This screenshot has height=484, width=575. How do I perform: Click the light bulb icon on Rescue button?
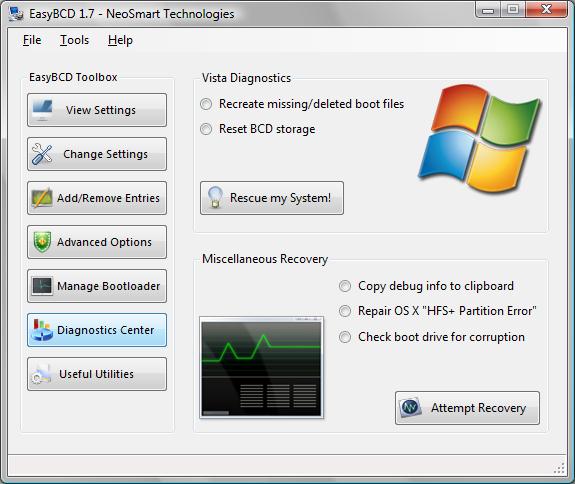pos(215,197)
